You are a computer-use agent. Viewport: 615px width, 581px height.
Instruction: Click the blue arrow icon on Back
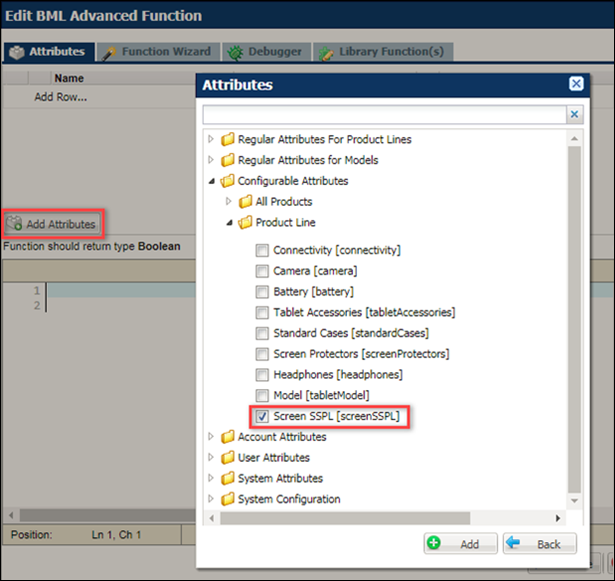[x=513, y=543]
